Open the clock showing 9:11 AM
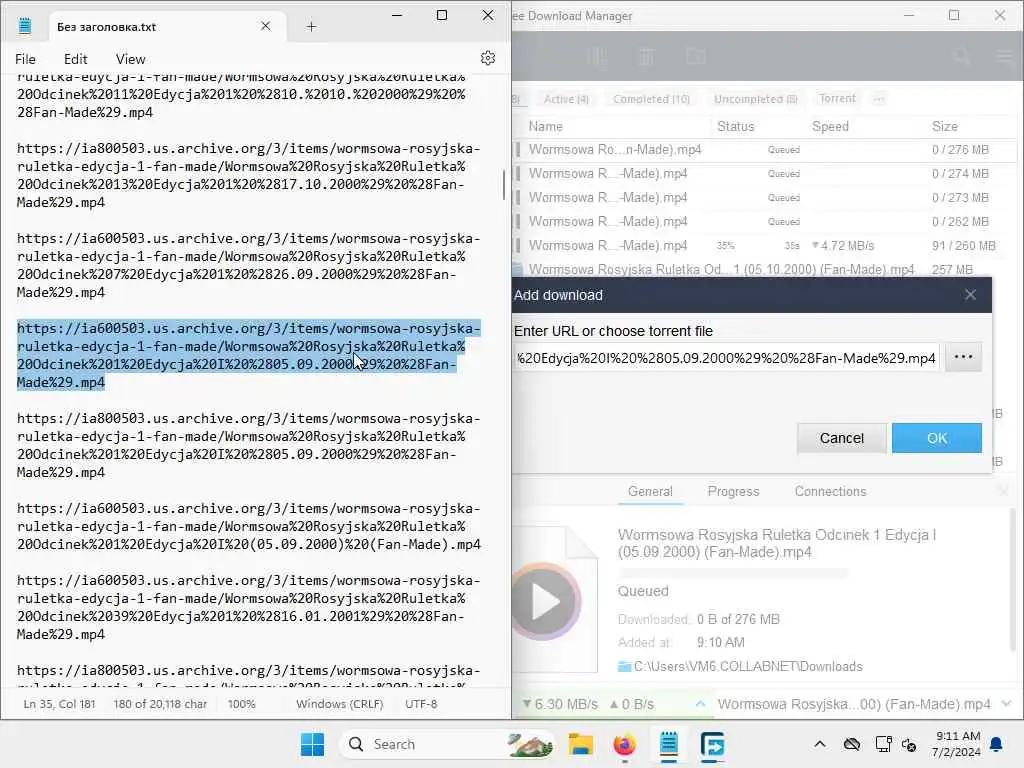Screen dimensions: 1024x768 (x=956, y=744)
